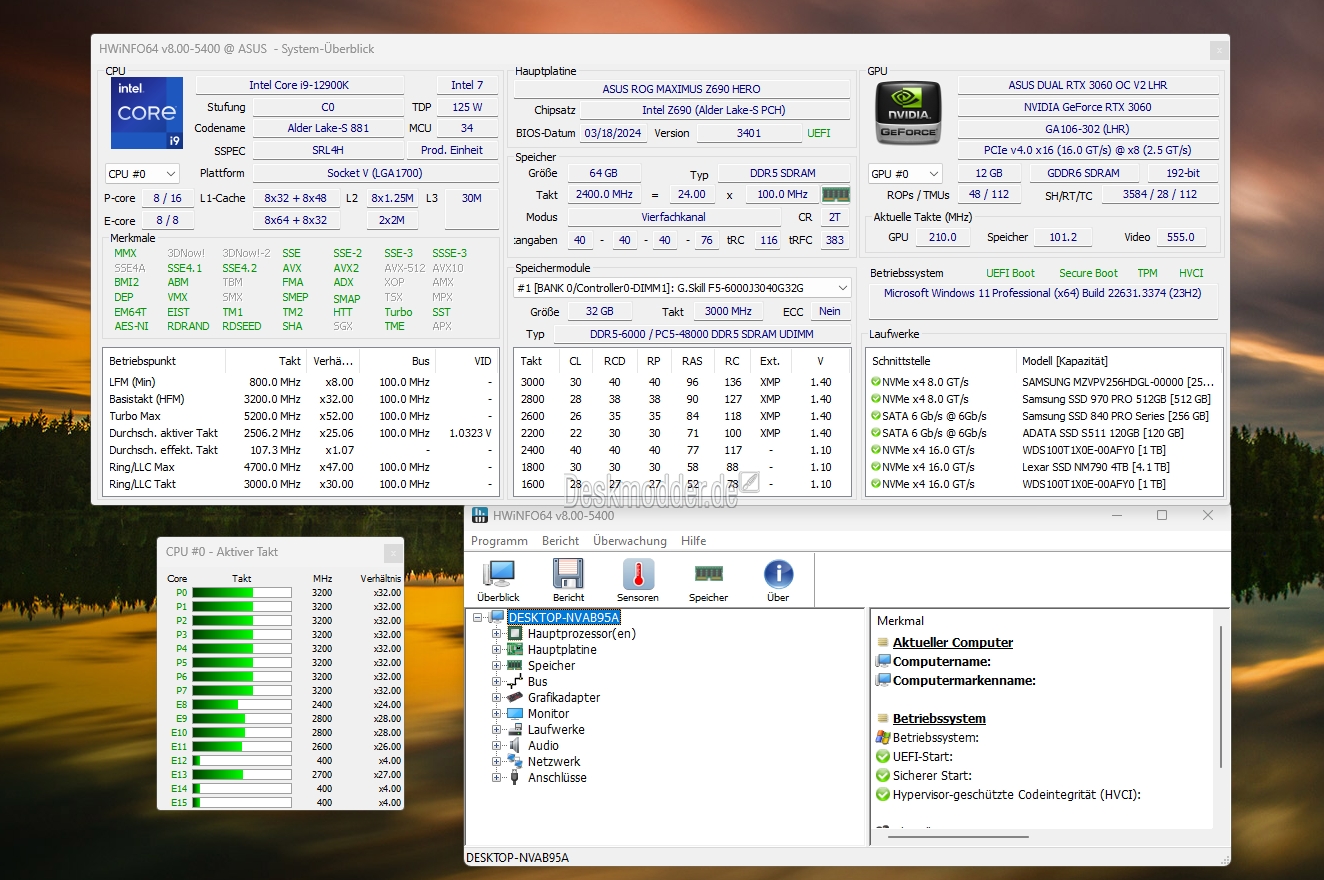1324x880 pixels.
Task: Click the ASUS ROG MAXIMUS Z690 HERO field
Action: coord(682,90)
